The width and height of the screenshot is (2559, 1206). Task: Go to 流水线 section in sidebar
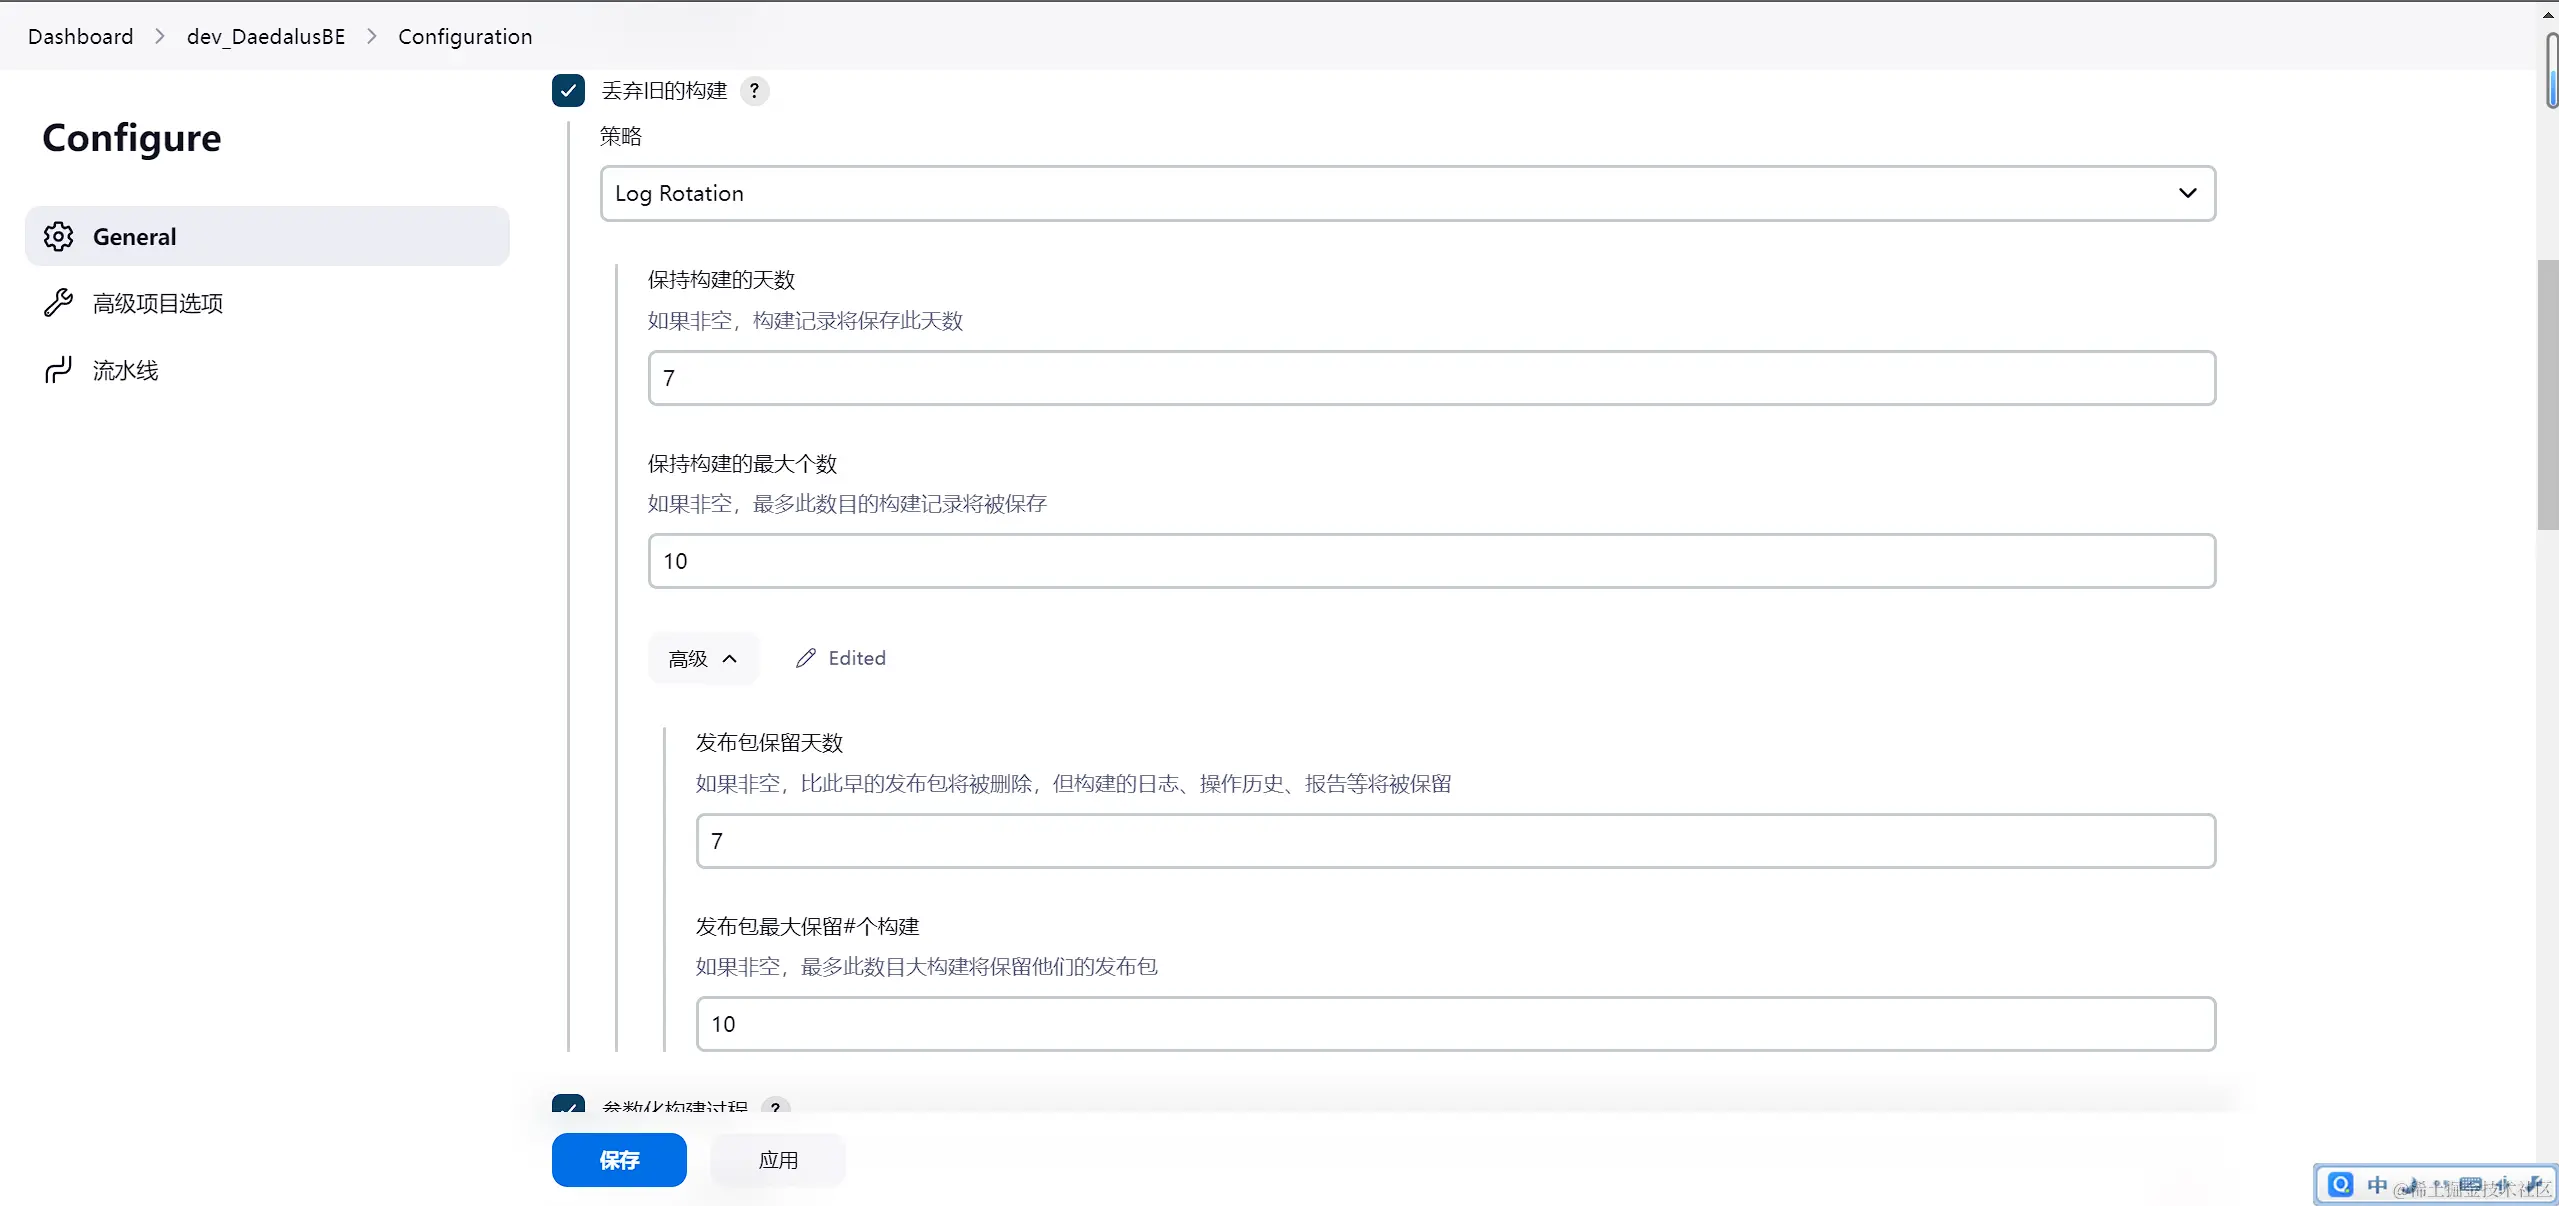125,370
